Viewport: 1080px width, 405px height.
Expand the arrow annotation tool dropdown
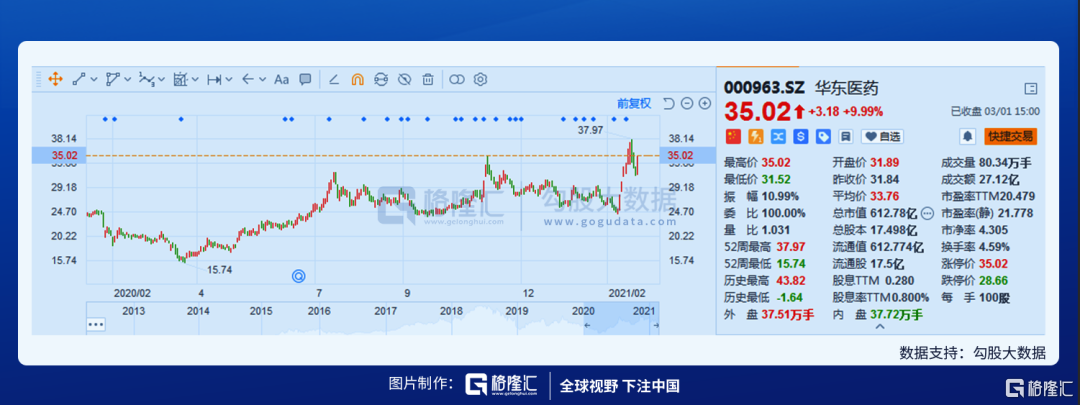[262, 80]
